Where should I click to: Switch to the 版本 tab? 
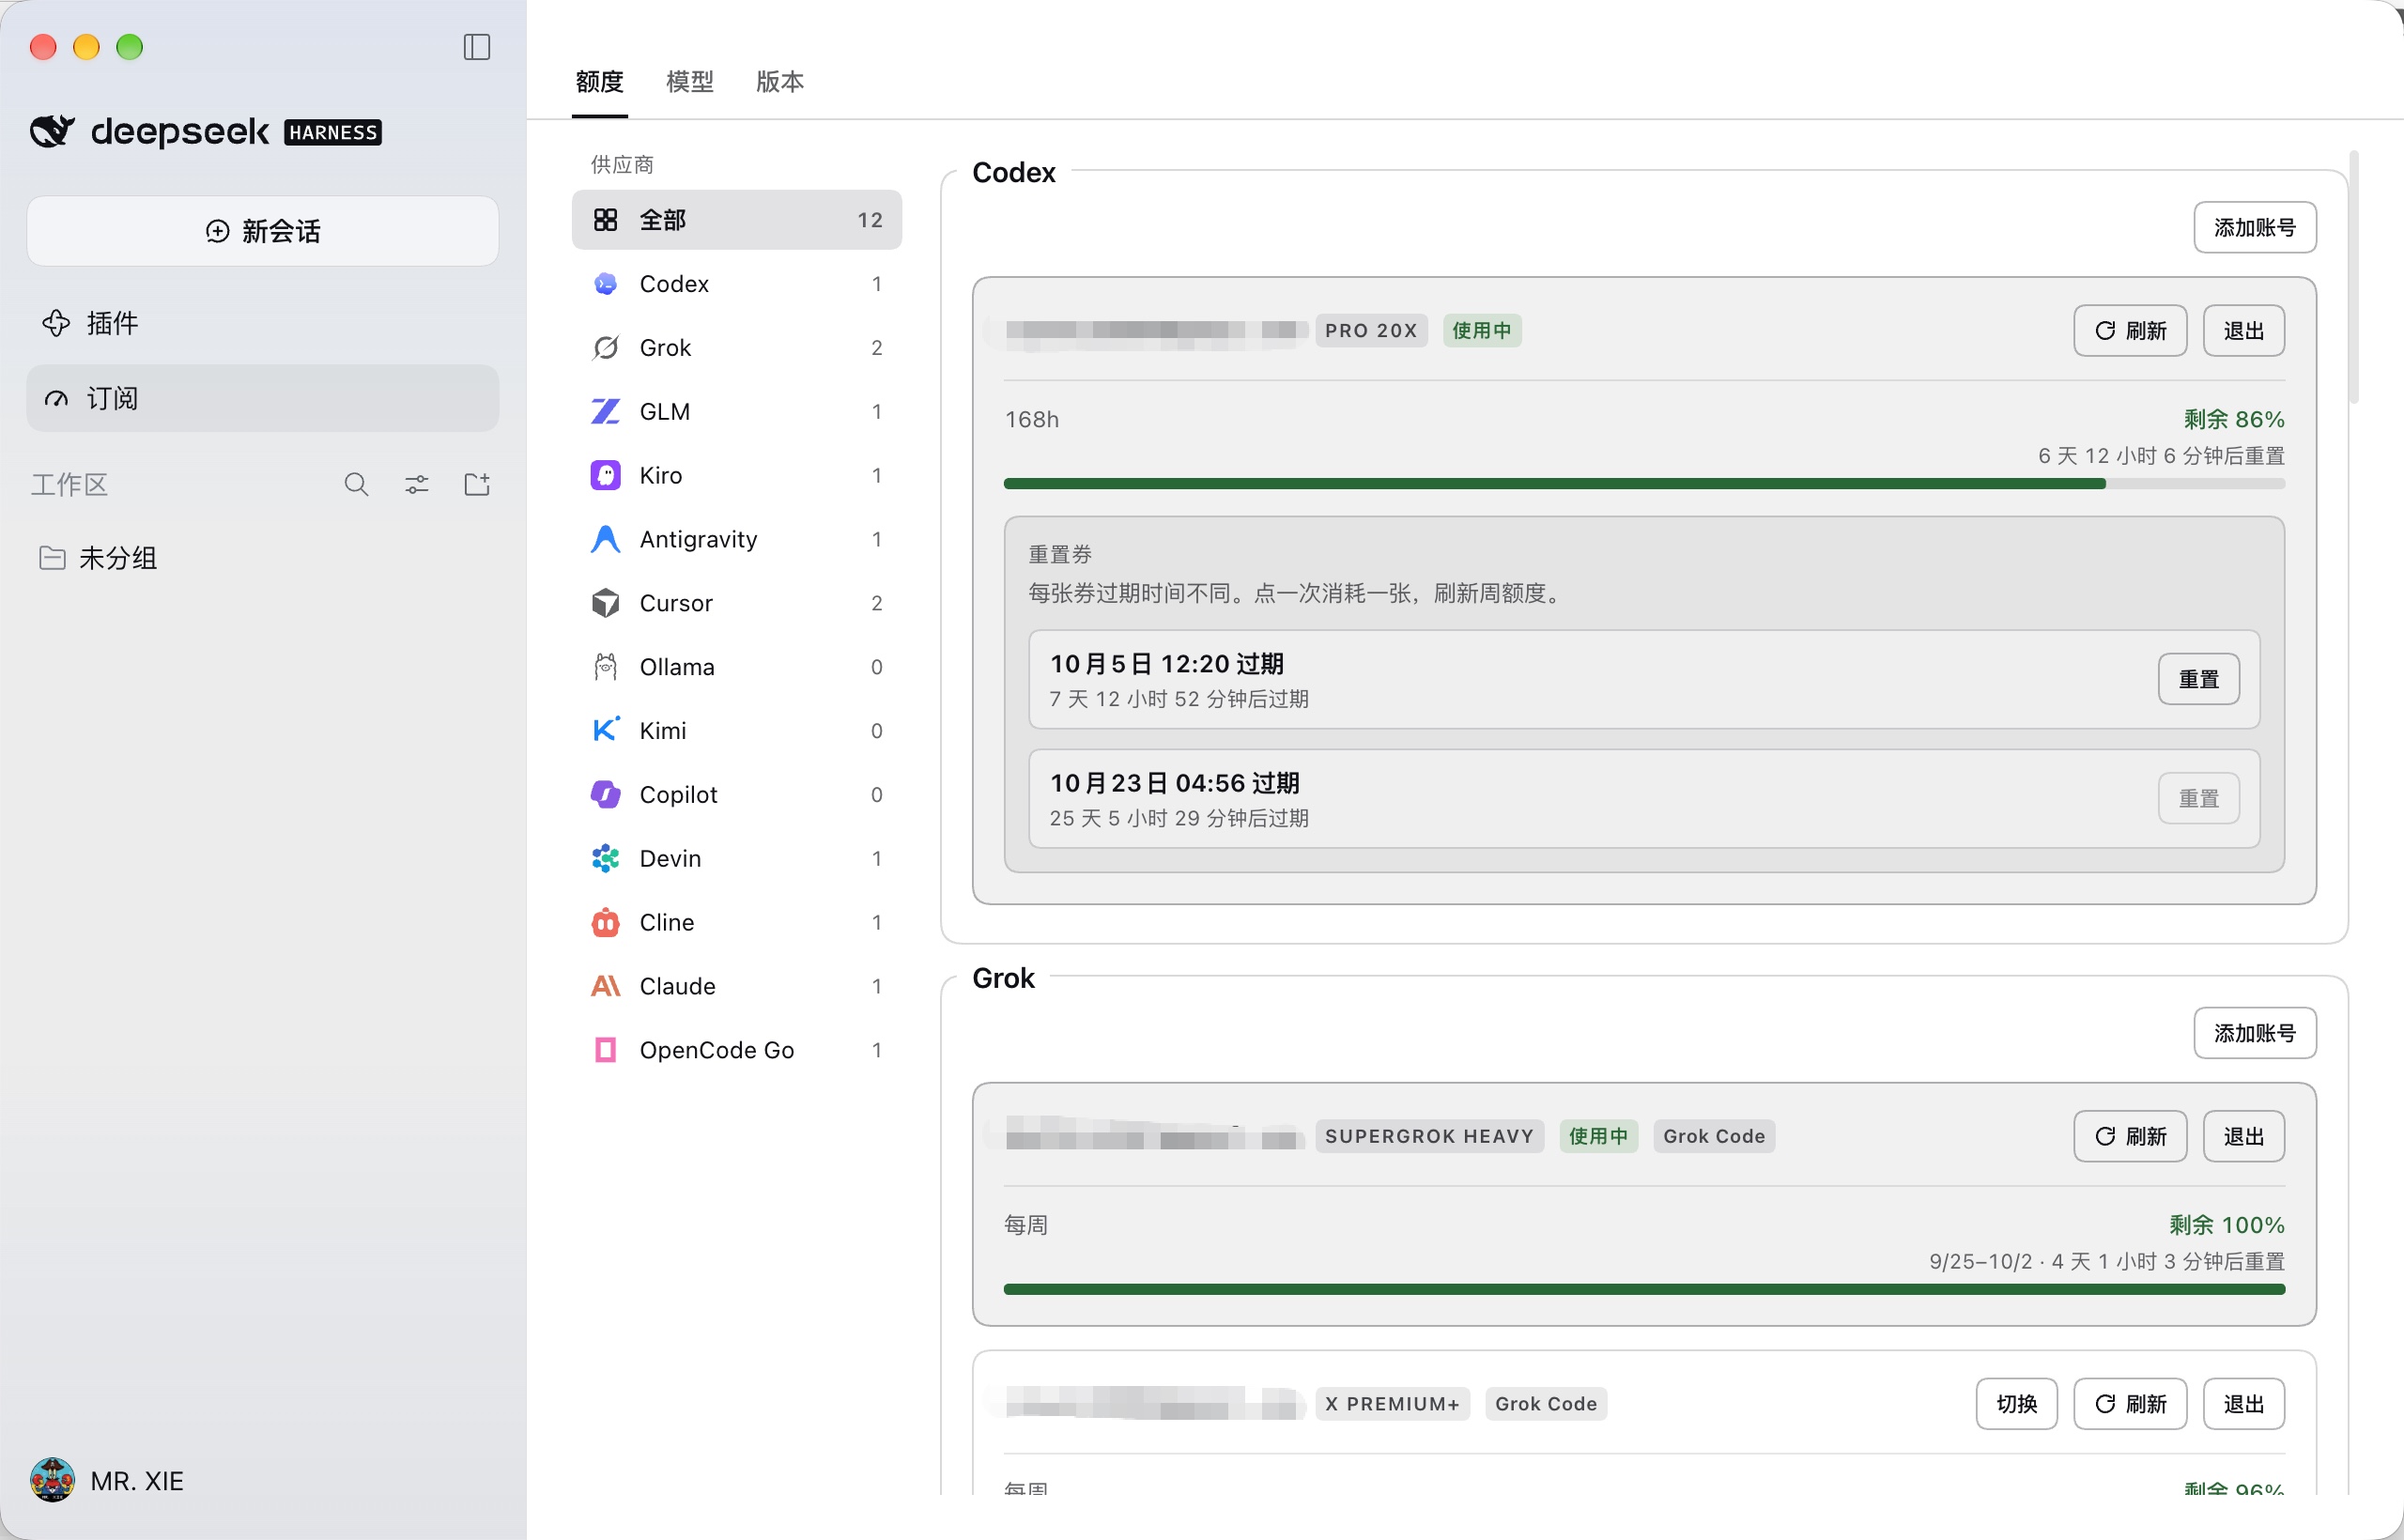pyautogui.click(x=780, y=82)
